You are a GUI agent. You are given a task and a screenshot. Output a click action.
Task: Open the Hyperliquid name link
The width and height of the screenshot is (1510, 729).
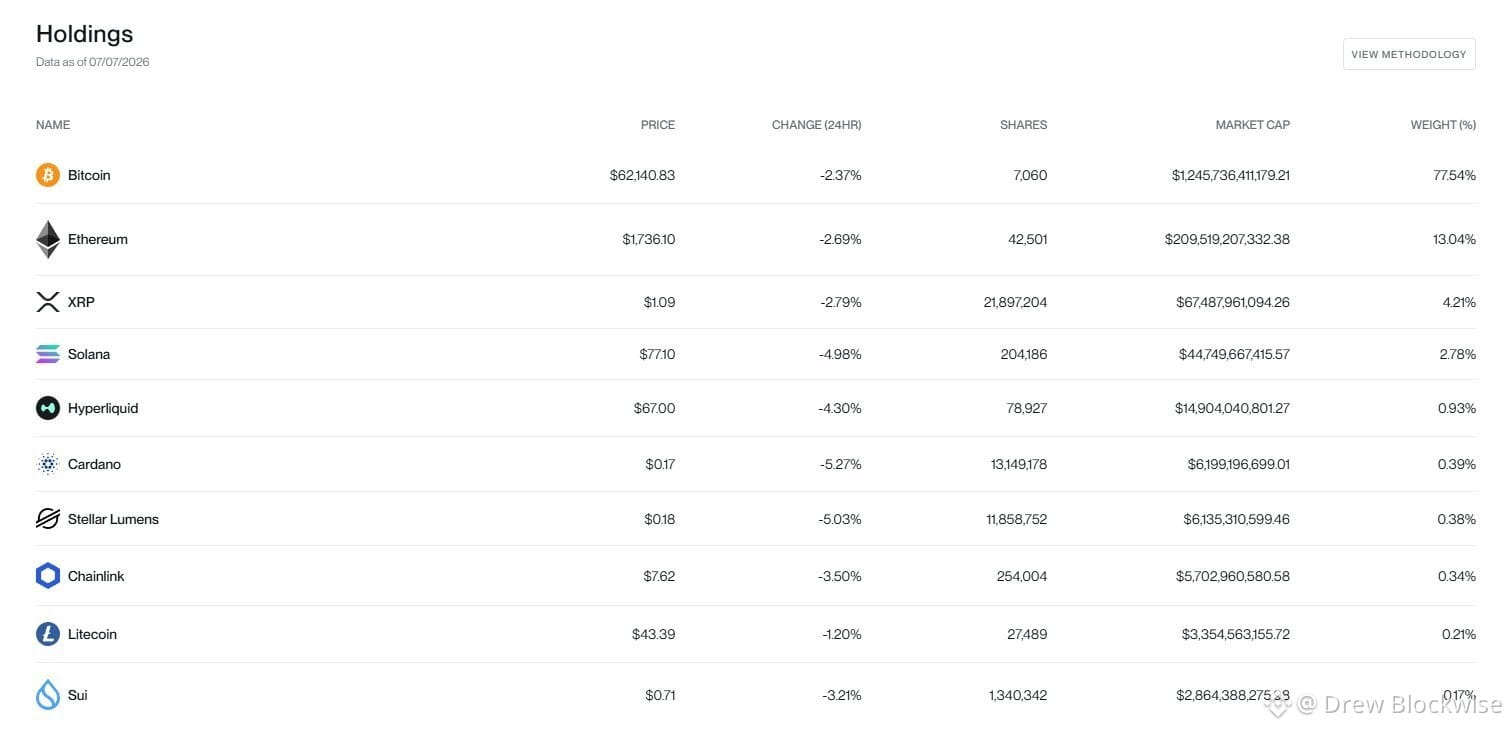click(103, 408)
